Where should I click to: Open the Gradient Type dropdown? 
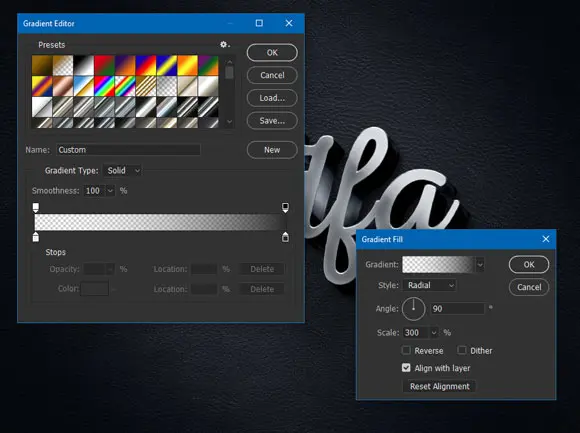(122, 170)
